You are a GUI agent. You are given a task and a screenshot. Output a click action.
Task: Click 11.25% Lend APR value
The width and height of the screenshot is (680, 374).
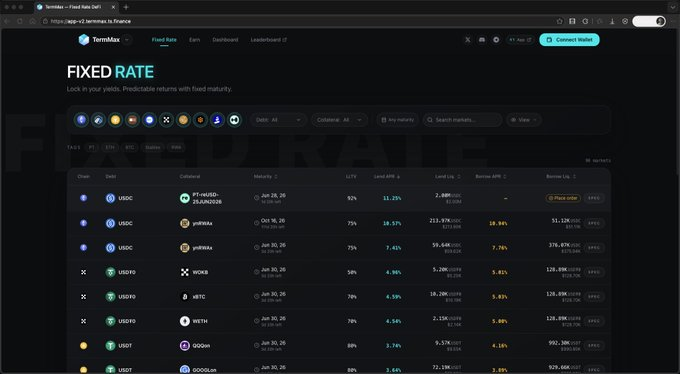tap(392, 198)
